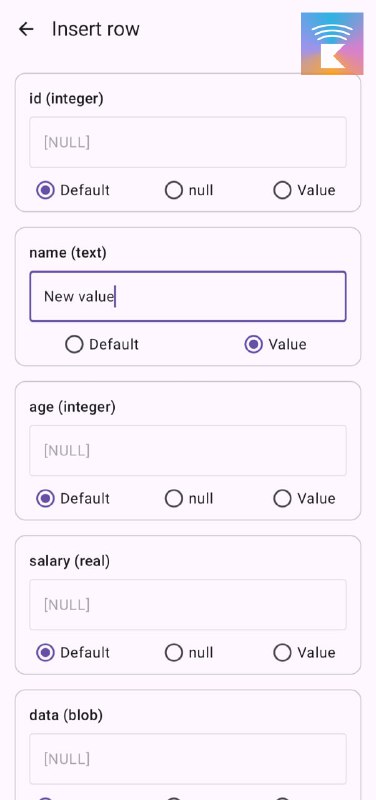
Task: Go back using the arrow icon
Action: pos(26,29)
